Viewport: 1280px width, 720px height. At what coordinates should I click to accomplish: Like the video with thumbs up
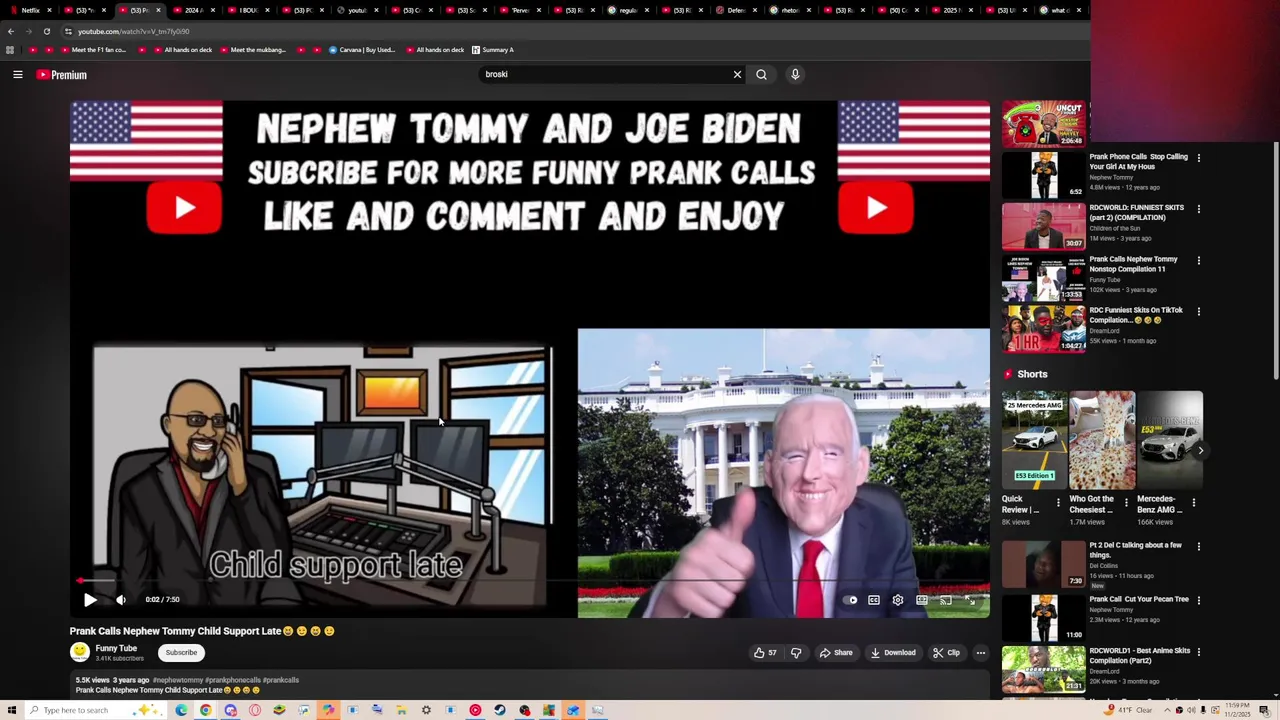(x=766, y=653)
